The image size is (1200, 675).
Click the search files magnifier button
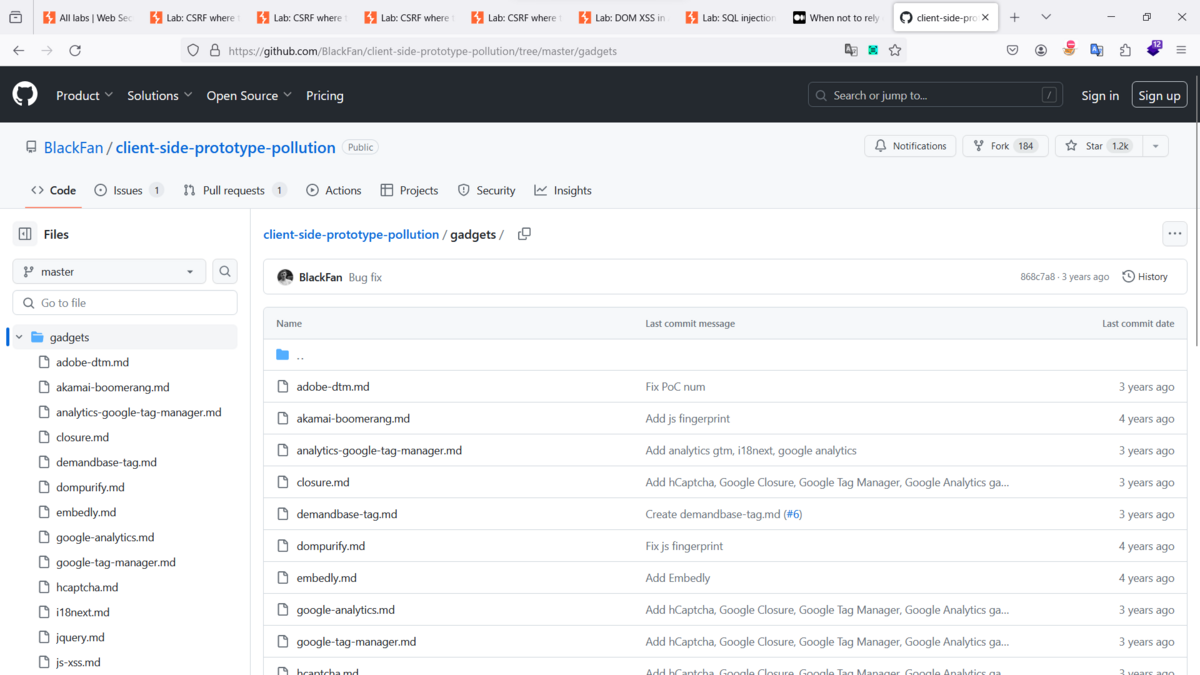pos(225,271)
